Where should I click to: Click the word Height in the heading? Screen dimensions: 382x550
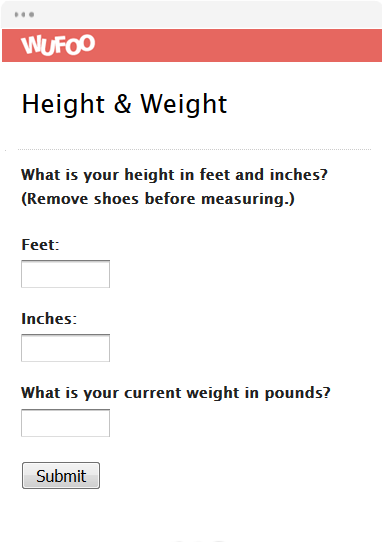coord(63,104)
